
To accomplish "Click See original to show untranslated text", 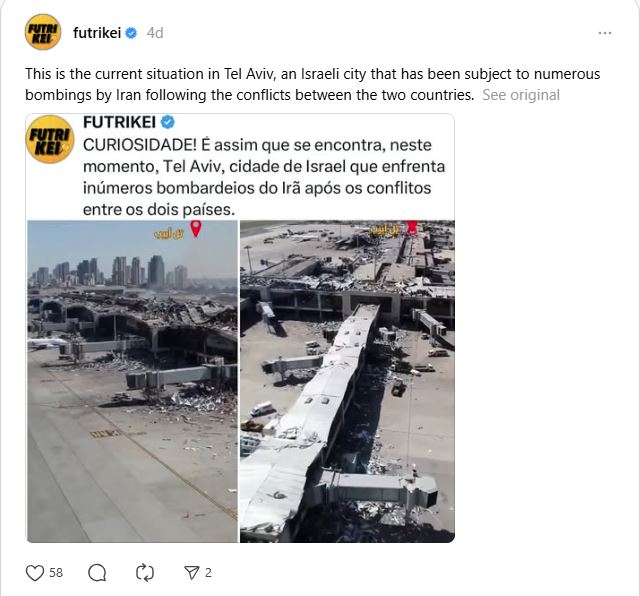I will pos(521,95).
